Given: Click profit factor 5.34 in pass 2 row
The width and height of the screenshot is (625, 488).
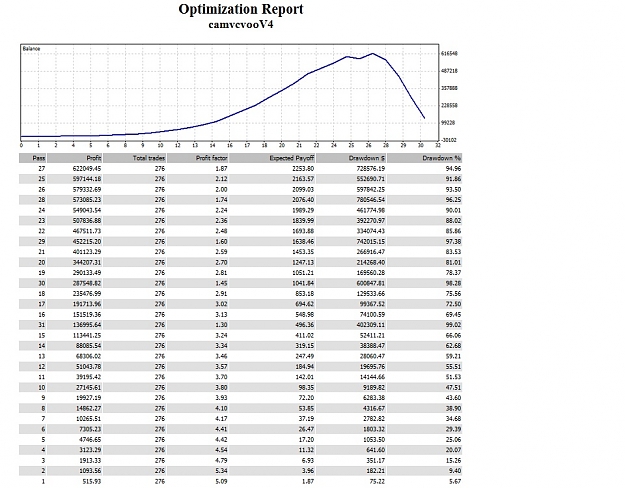Looking at the screenshot, I should click(221, 471).
